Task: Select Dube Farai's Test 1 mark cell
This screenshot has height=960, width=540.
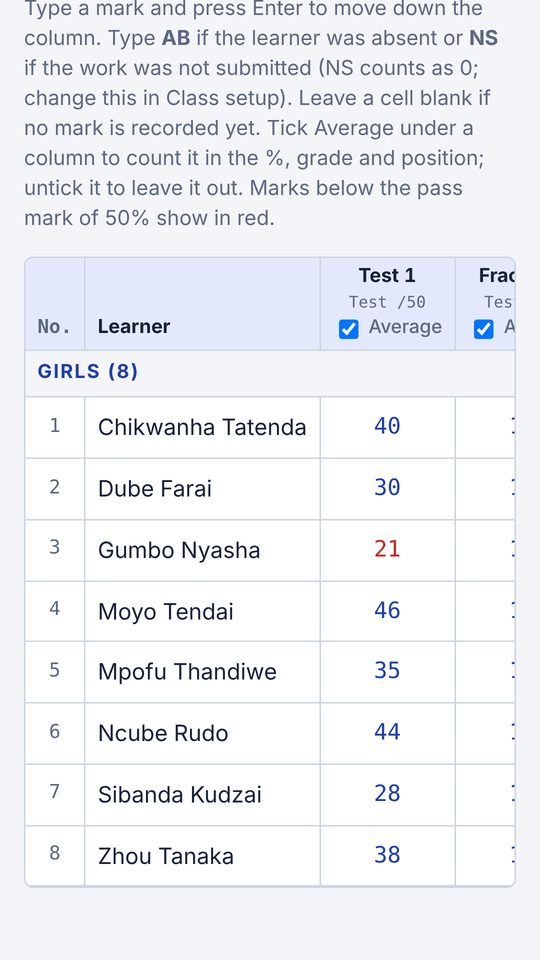Action: (388, 489)
